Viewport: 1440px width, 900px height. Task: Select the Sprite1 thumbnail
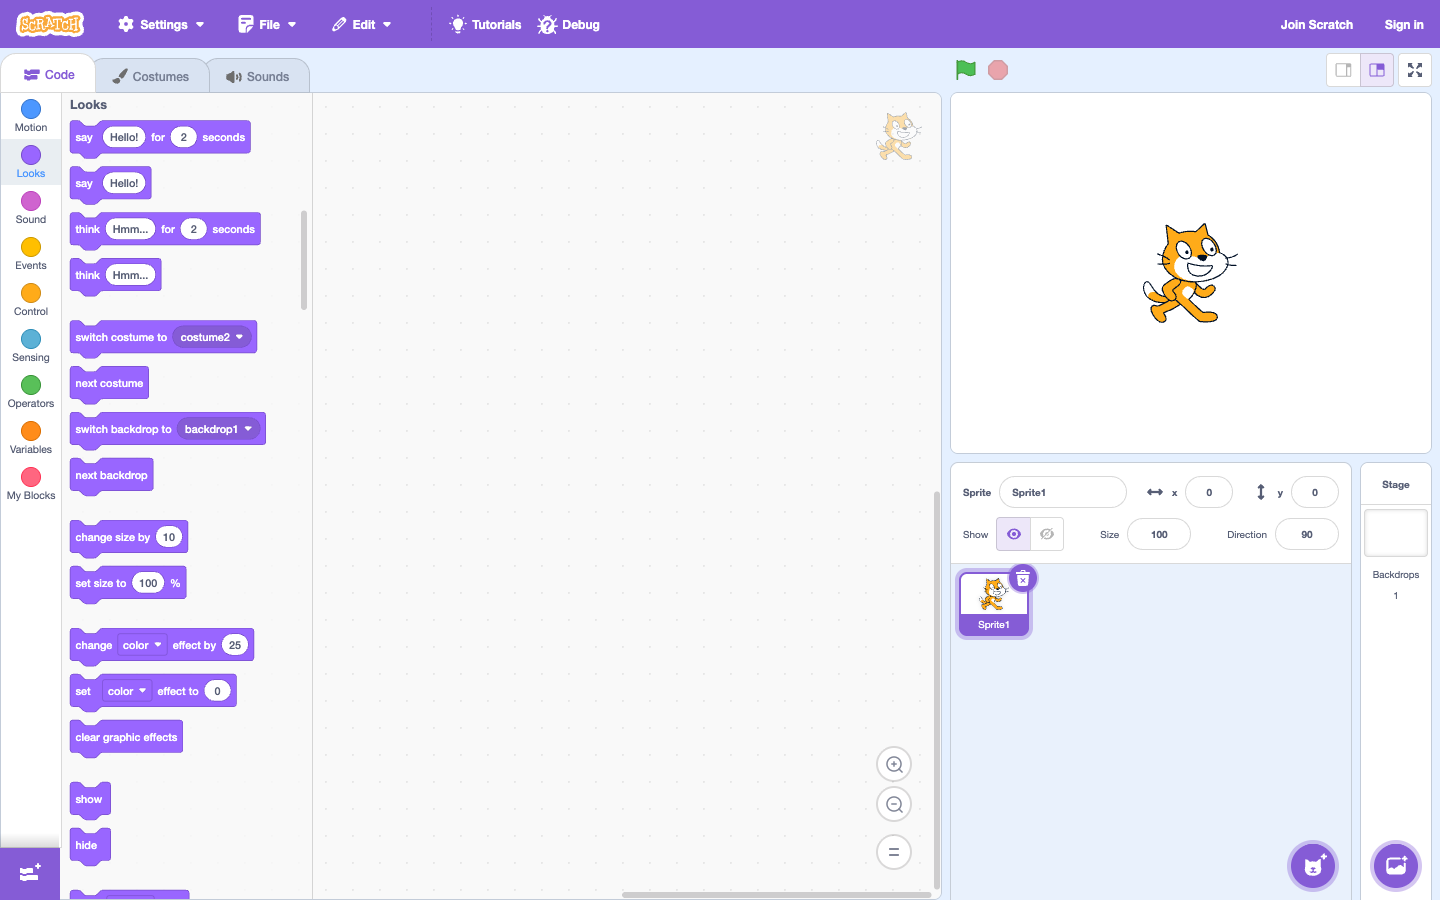tap(994, 604)
